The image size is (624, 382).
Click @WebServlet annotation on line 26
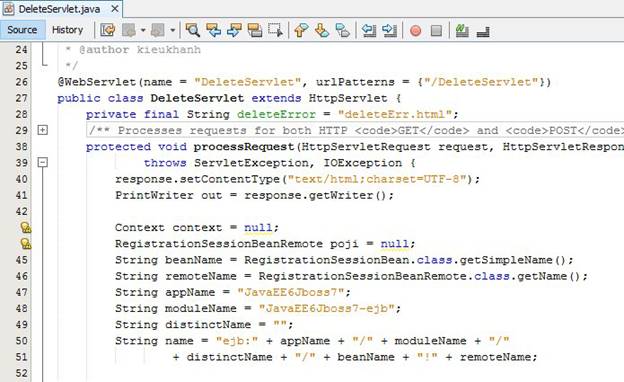coord(97,82)
